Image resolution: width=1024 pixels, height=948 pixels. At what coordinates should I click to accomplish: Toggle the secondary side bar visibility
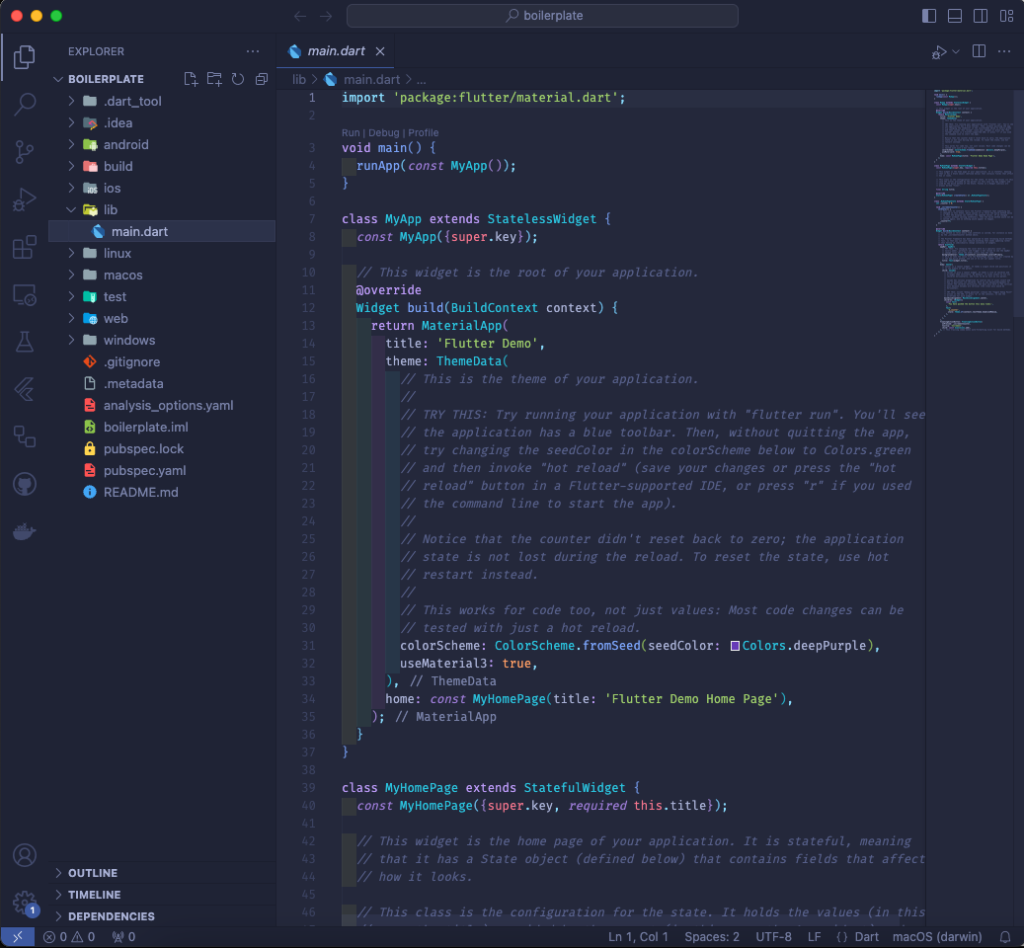tap(980, 16)
